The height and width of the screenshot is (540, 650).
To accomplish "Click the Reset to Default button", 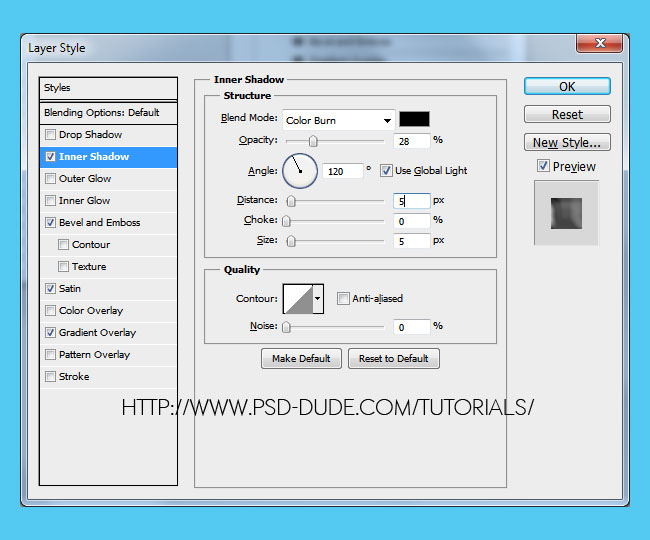I will point(394,358).
